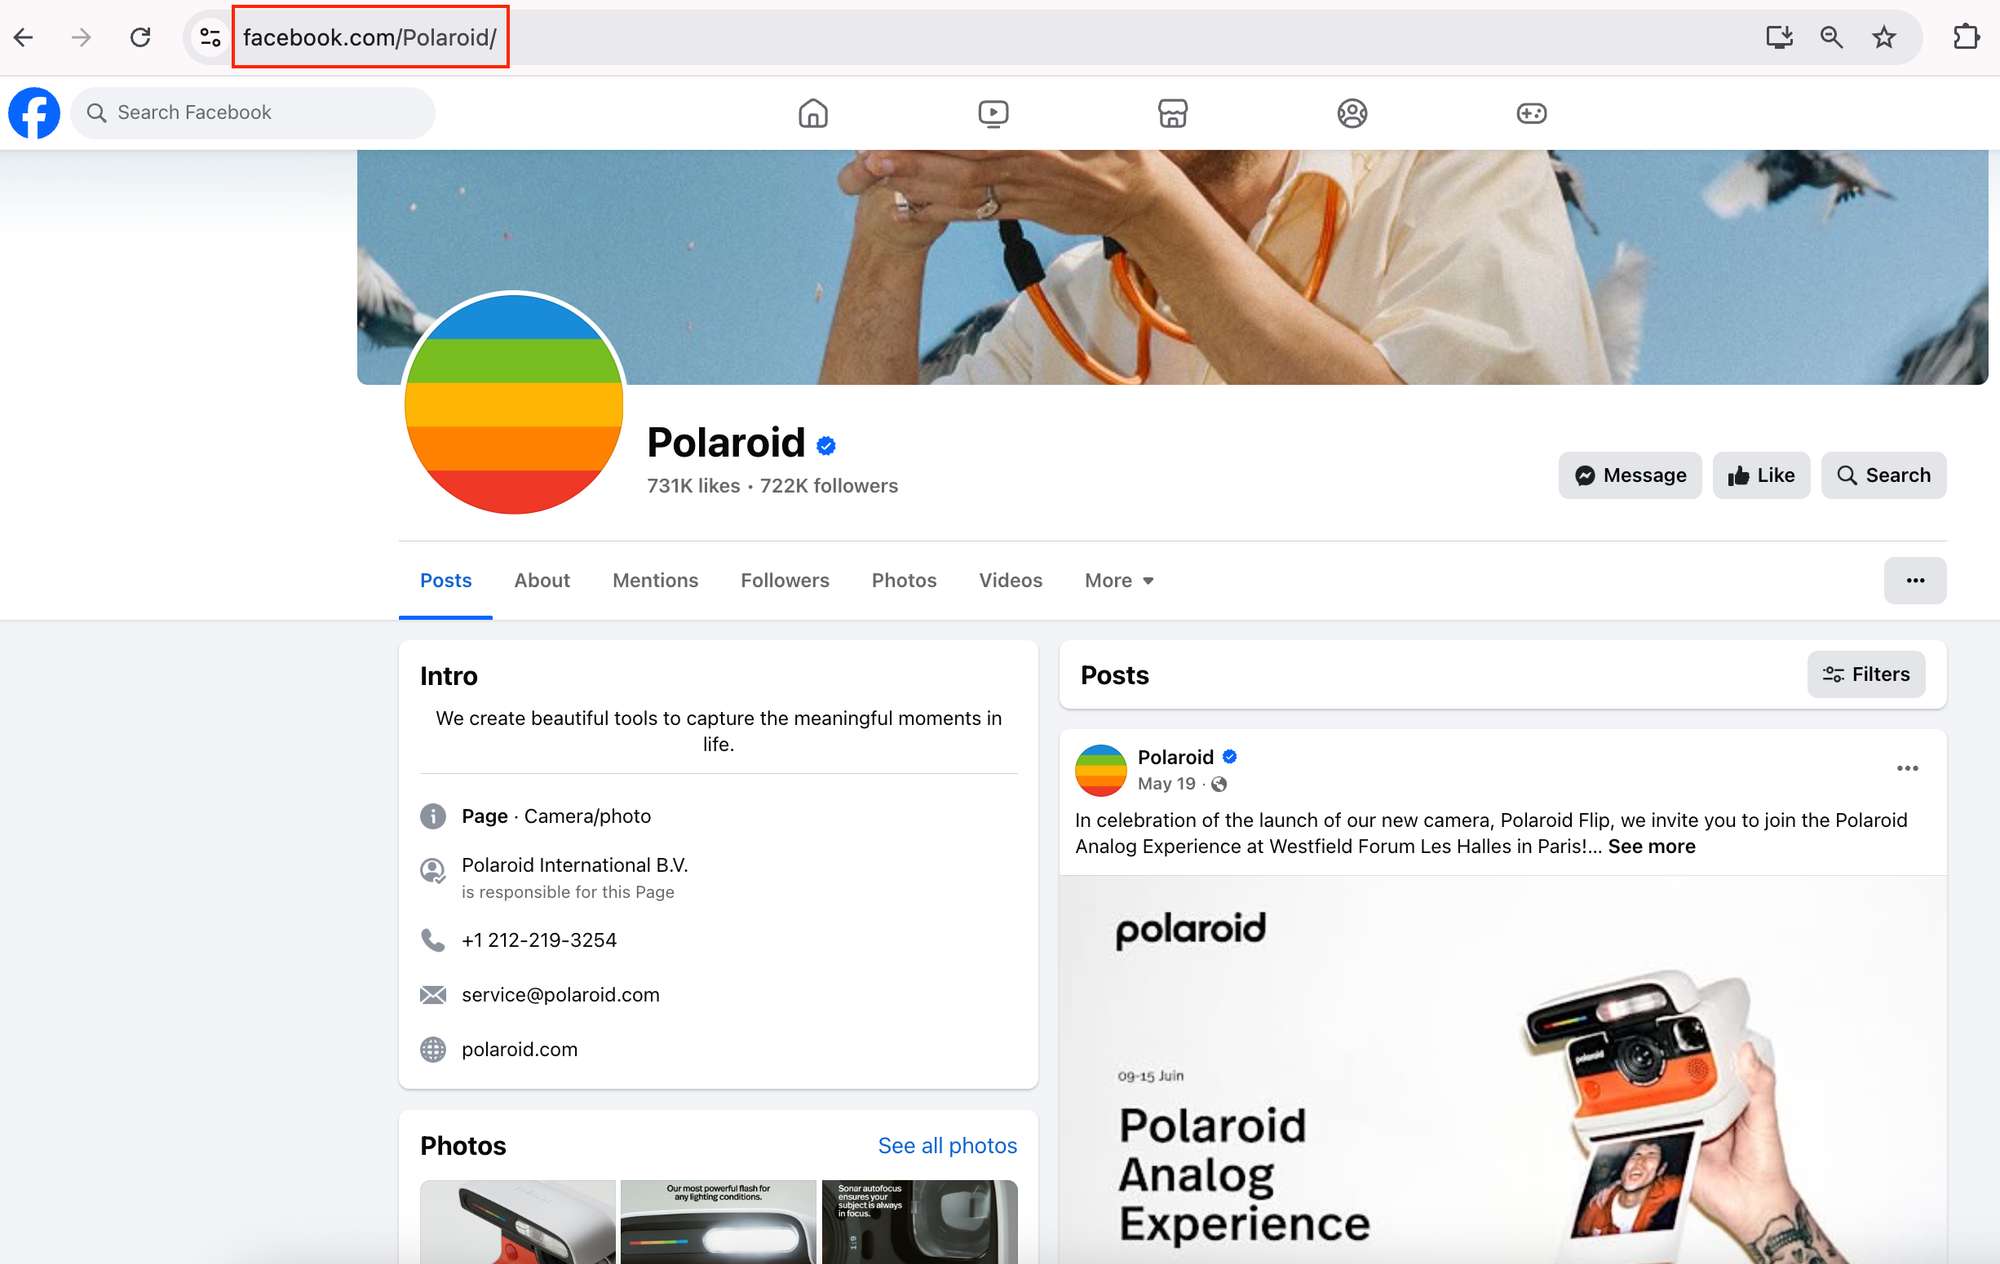This screenshot has width=2000, height=1264.
Task: Reload the page in browser
Action: (x=140, y=37)
